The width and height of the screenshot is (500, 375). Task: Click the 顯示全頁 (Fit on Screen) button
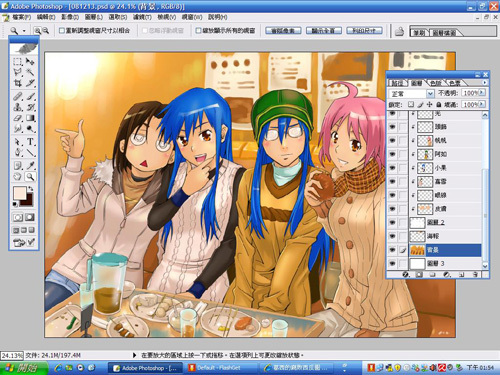[324, 31]
